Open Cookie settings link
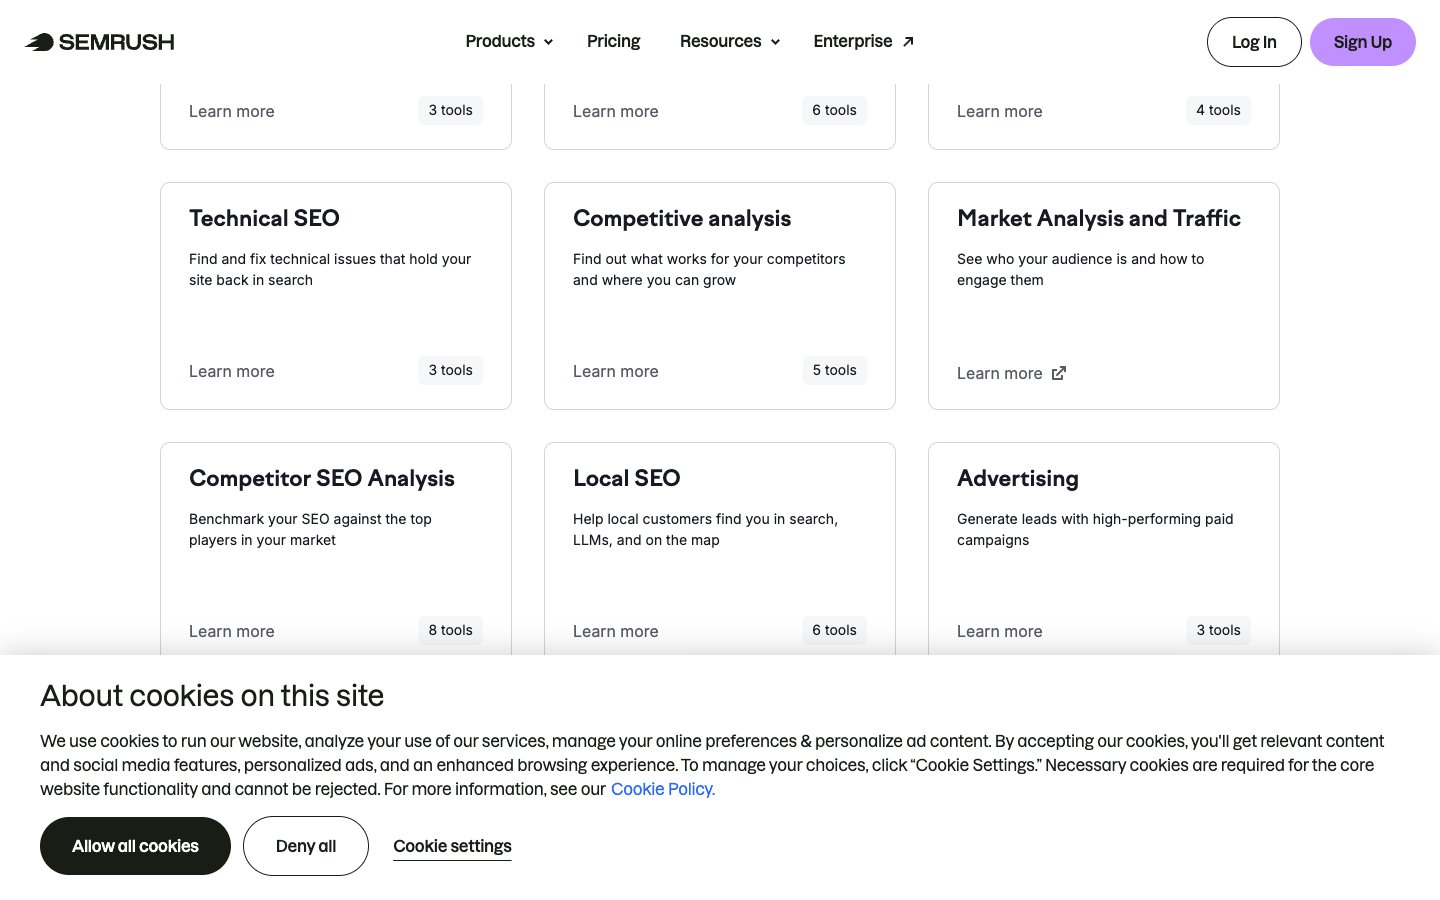 (452, 846)
